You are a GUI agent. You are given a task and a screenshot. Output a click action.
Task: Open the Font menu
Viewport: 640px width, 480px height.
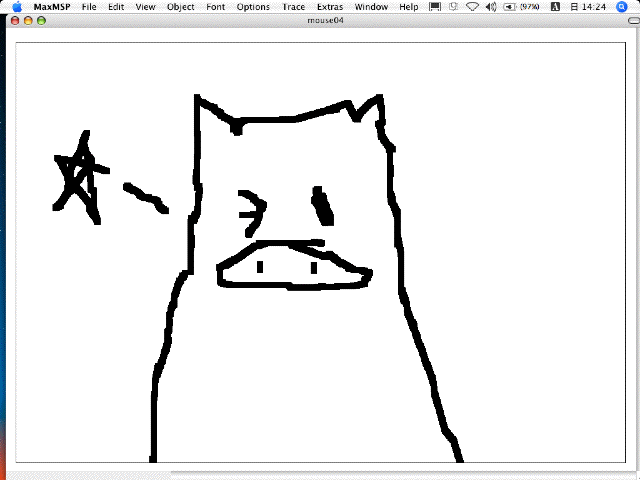216,7
